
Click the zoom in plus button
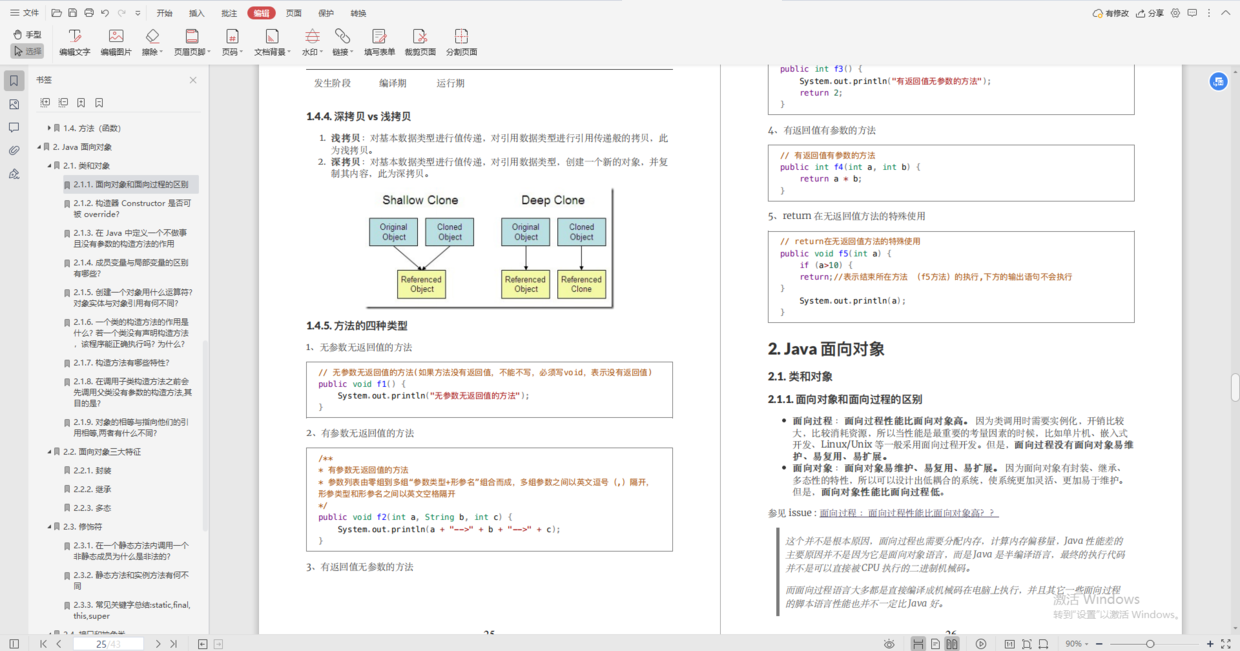[1211, 644]
